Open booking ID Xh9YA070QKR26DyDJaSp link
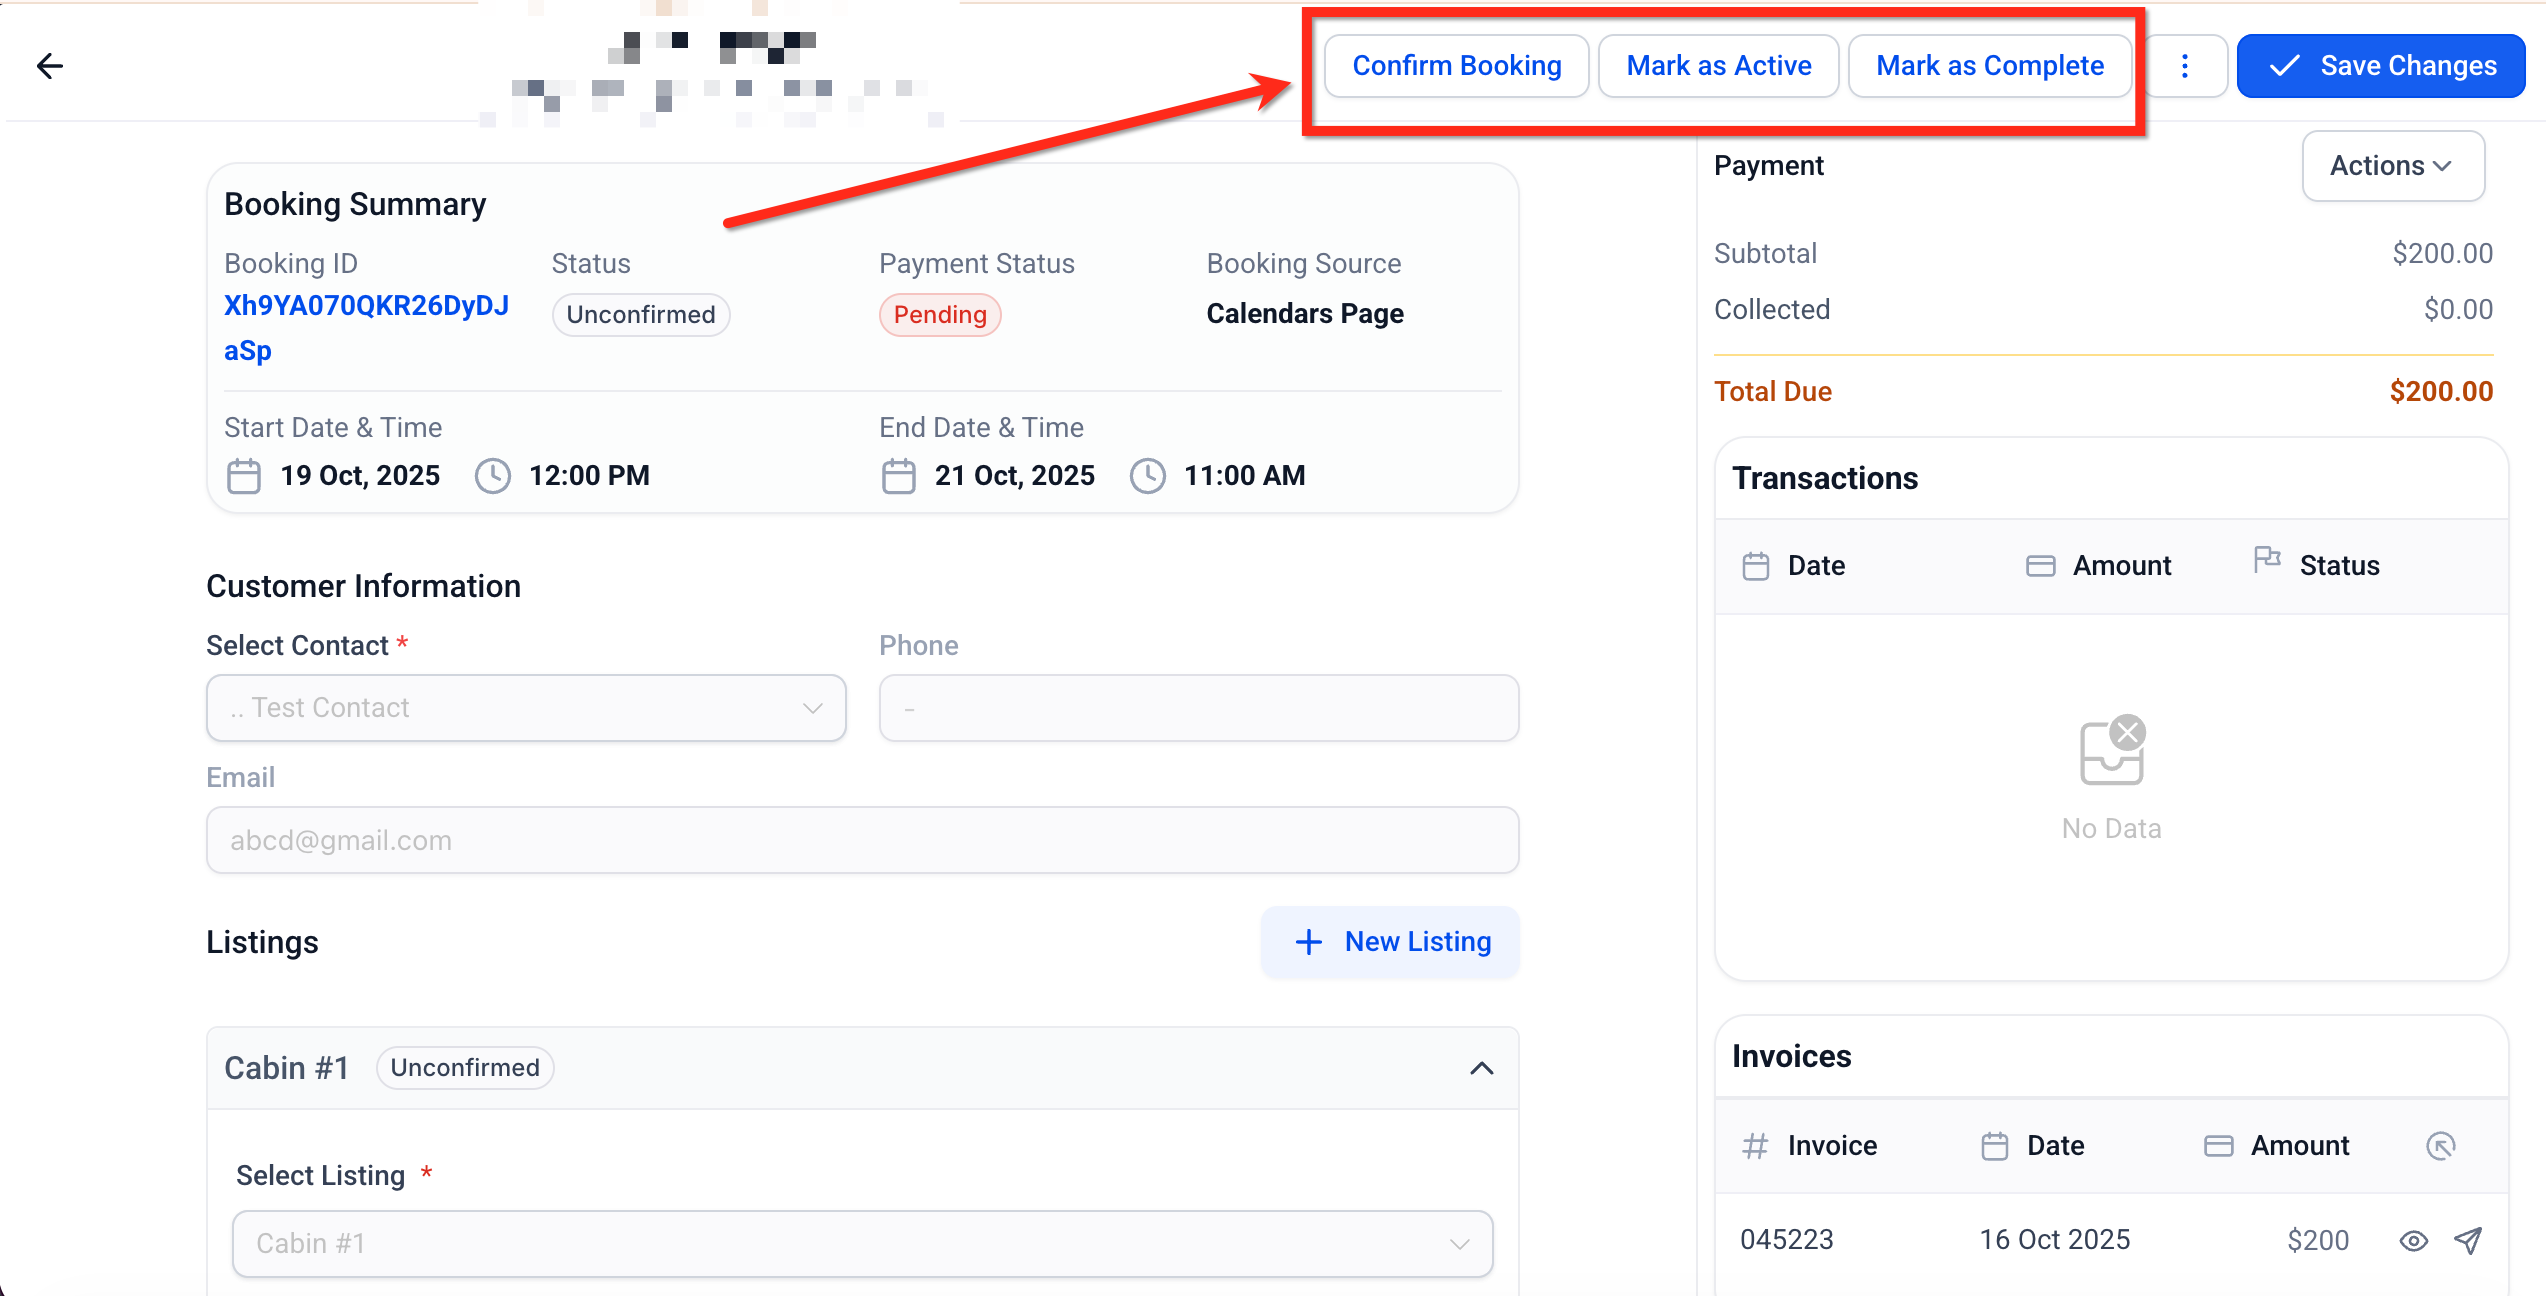The height and width of the screenshot is (1296, 2546). pos(366,307)
